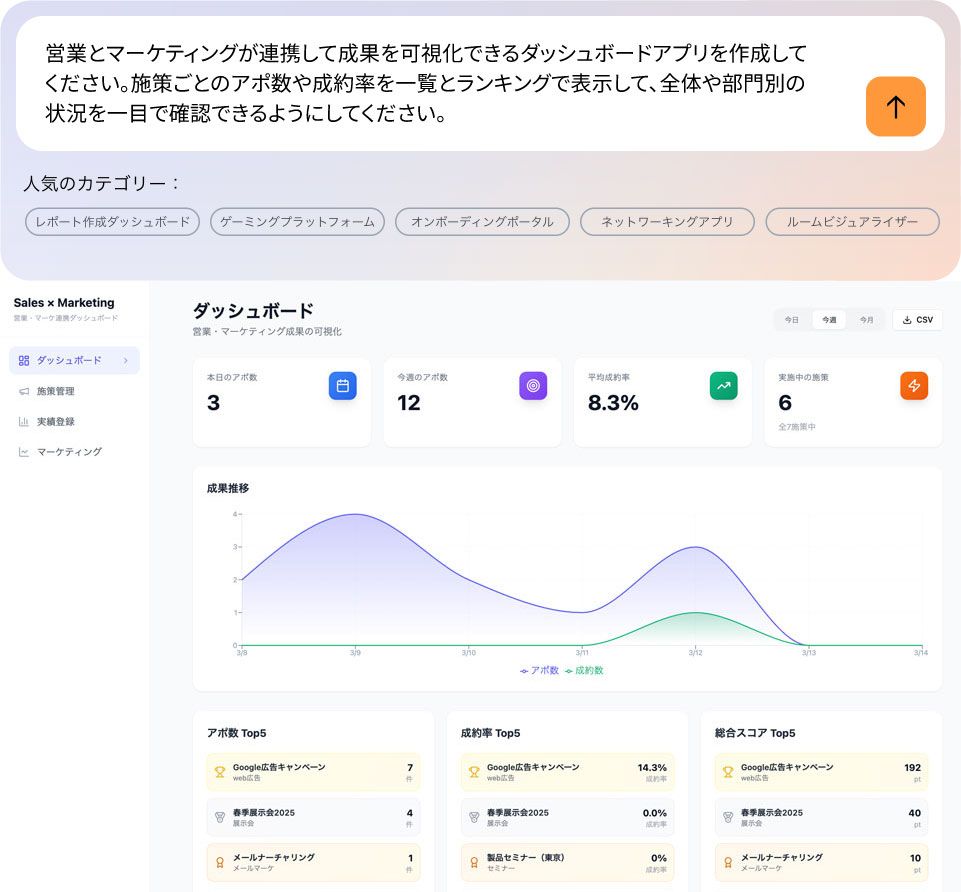Switch to the 今月 period tab
This screenshot has height=892, width=961.
(x=864, y=320)
